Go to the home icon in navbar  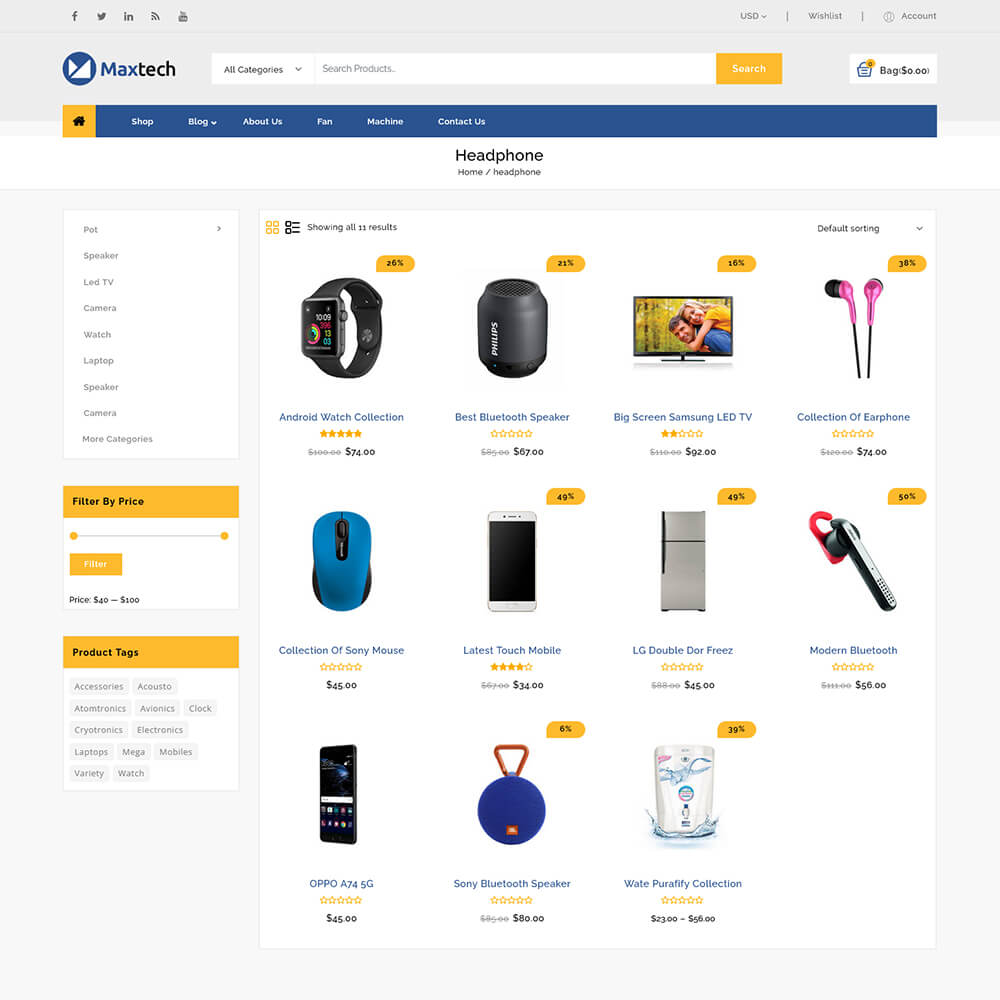click(79, 121)
